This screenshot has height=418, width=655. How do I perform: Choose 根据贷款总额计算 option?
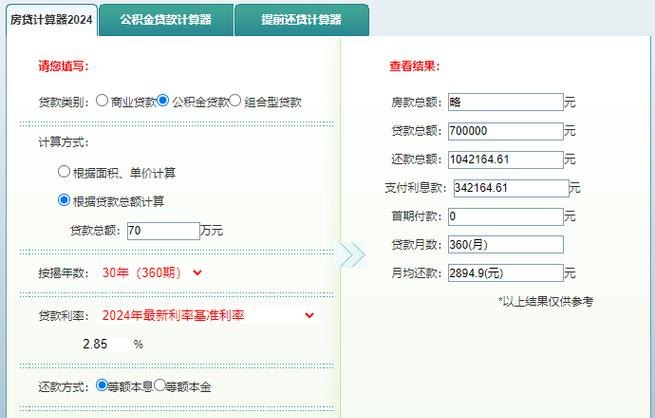64,200
